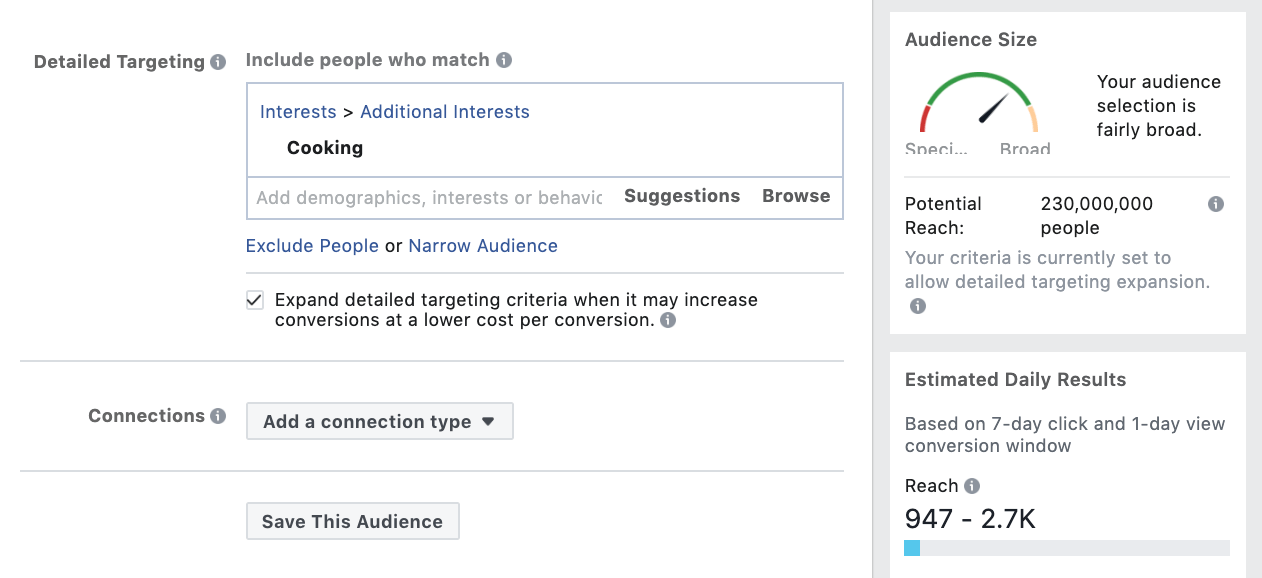Click the info icon next to Reach
Image resolution: width=1262 pixels, height=578 pixels.
(973, 485)
